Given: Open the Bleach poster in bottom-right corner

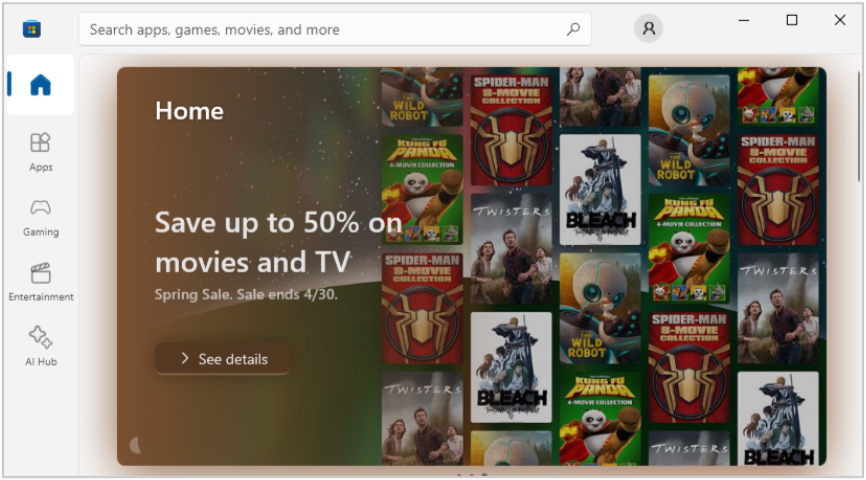Looking at the screenshot, I should pyautogui.click(x=778, y=418).
